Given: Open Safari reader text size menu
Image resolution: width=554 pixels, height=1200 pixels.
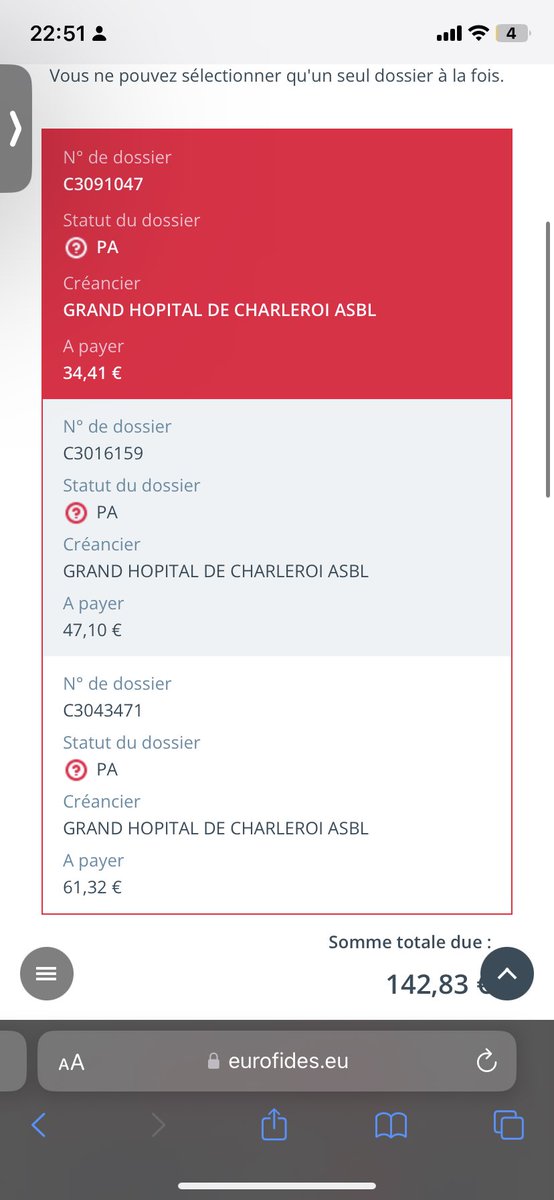Looking at the screenshot, I should pos(71,1062).
